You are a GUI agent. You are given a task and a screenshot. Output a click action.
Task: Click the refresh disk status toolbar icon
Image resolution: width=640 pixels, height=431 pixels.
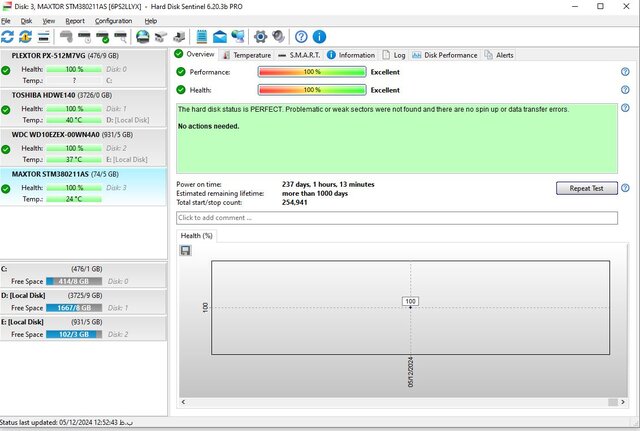coord(8,37)
